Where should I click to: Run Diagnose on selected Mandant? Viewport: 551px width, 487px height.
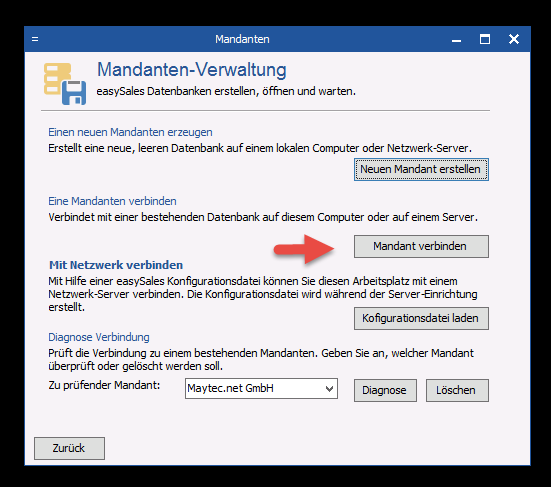point(385,390)
